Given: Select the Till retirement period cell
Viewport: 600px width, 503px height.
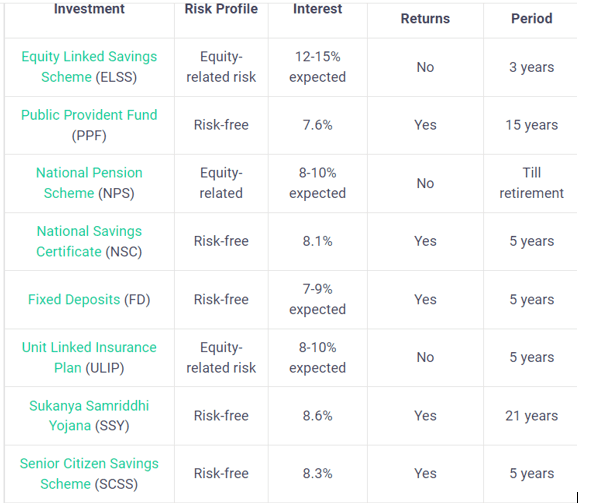Looking at the screenshot, I should coord(532,183).
